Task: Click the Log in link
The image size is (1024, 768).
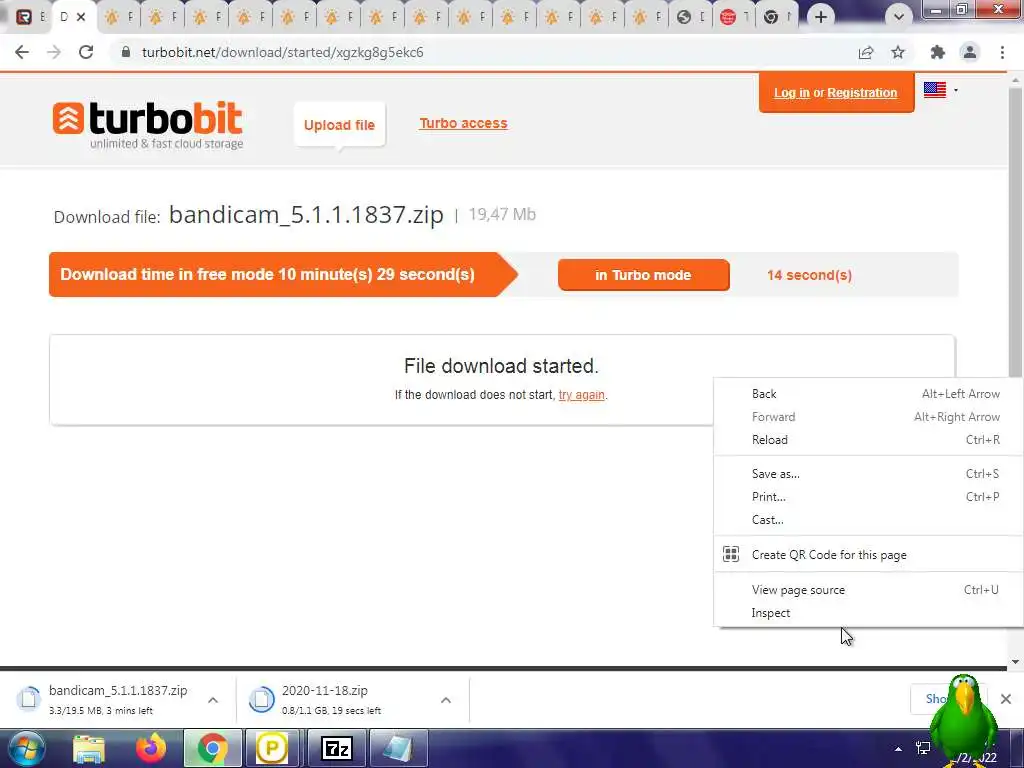Action: tap(792, 93)
